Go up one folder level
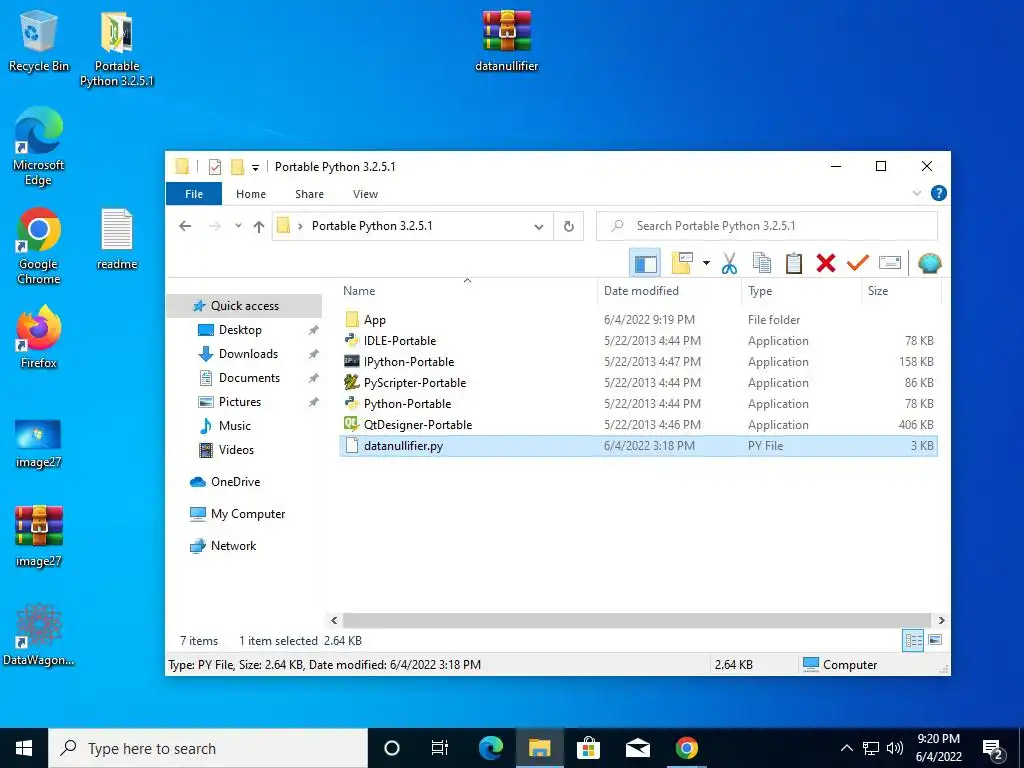The height and width of the screenshot is (768, 1024). 259,226
